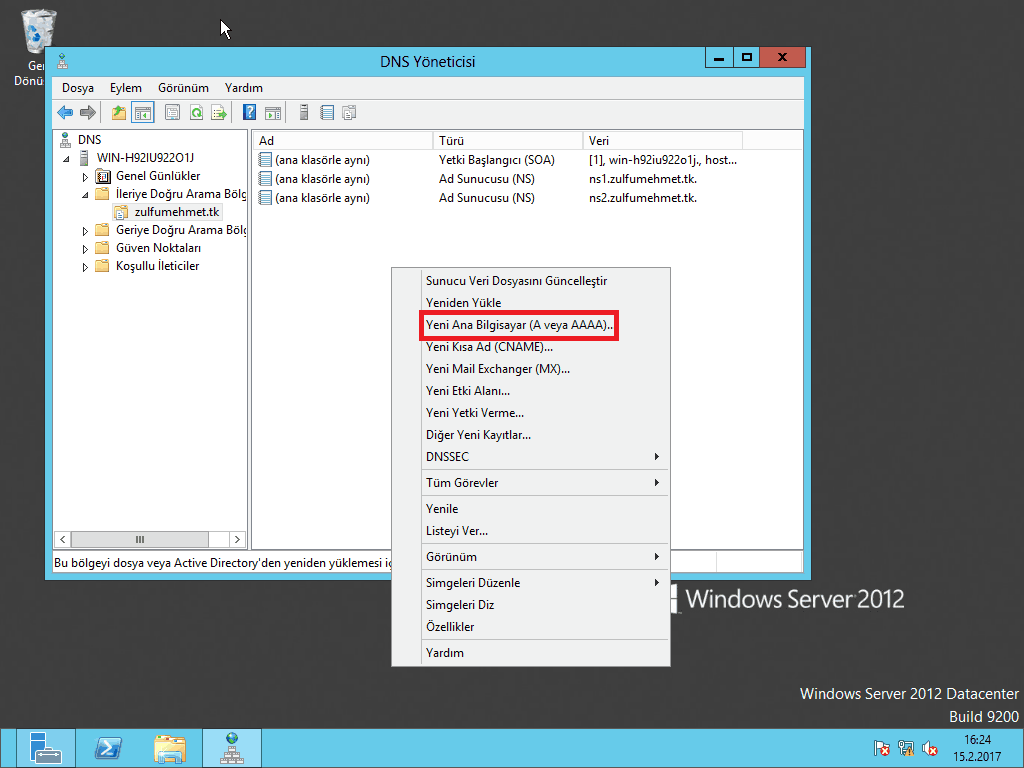Screen dimensions: 1024x768
Task: Choose Yeni Kısa Ad (CNAME)
Action: coord(531,347)
